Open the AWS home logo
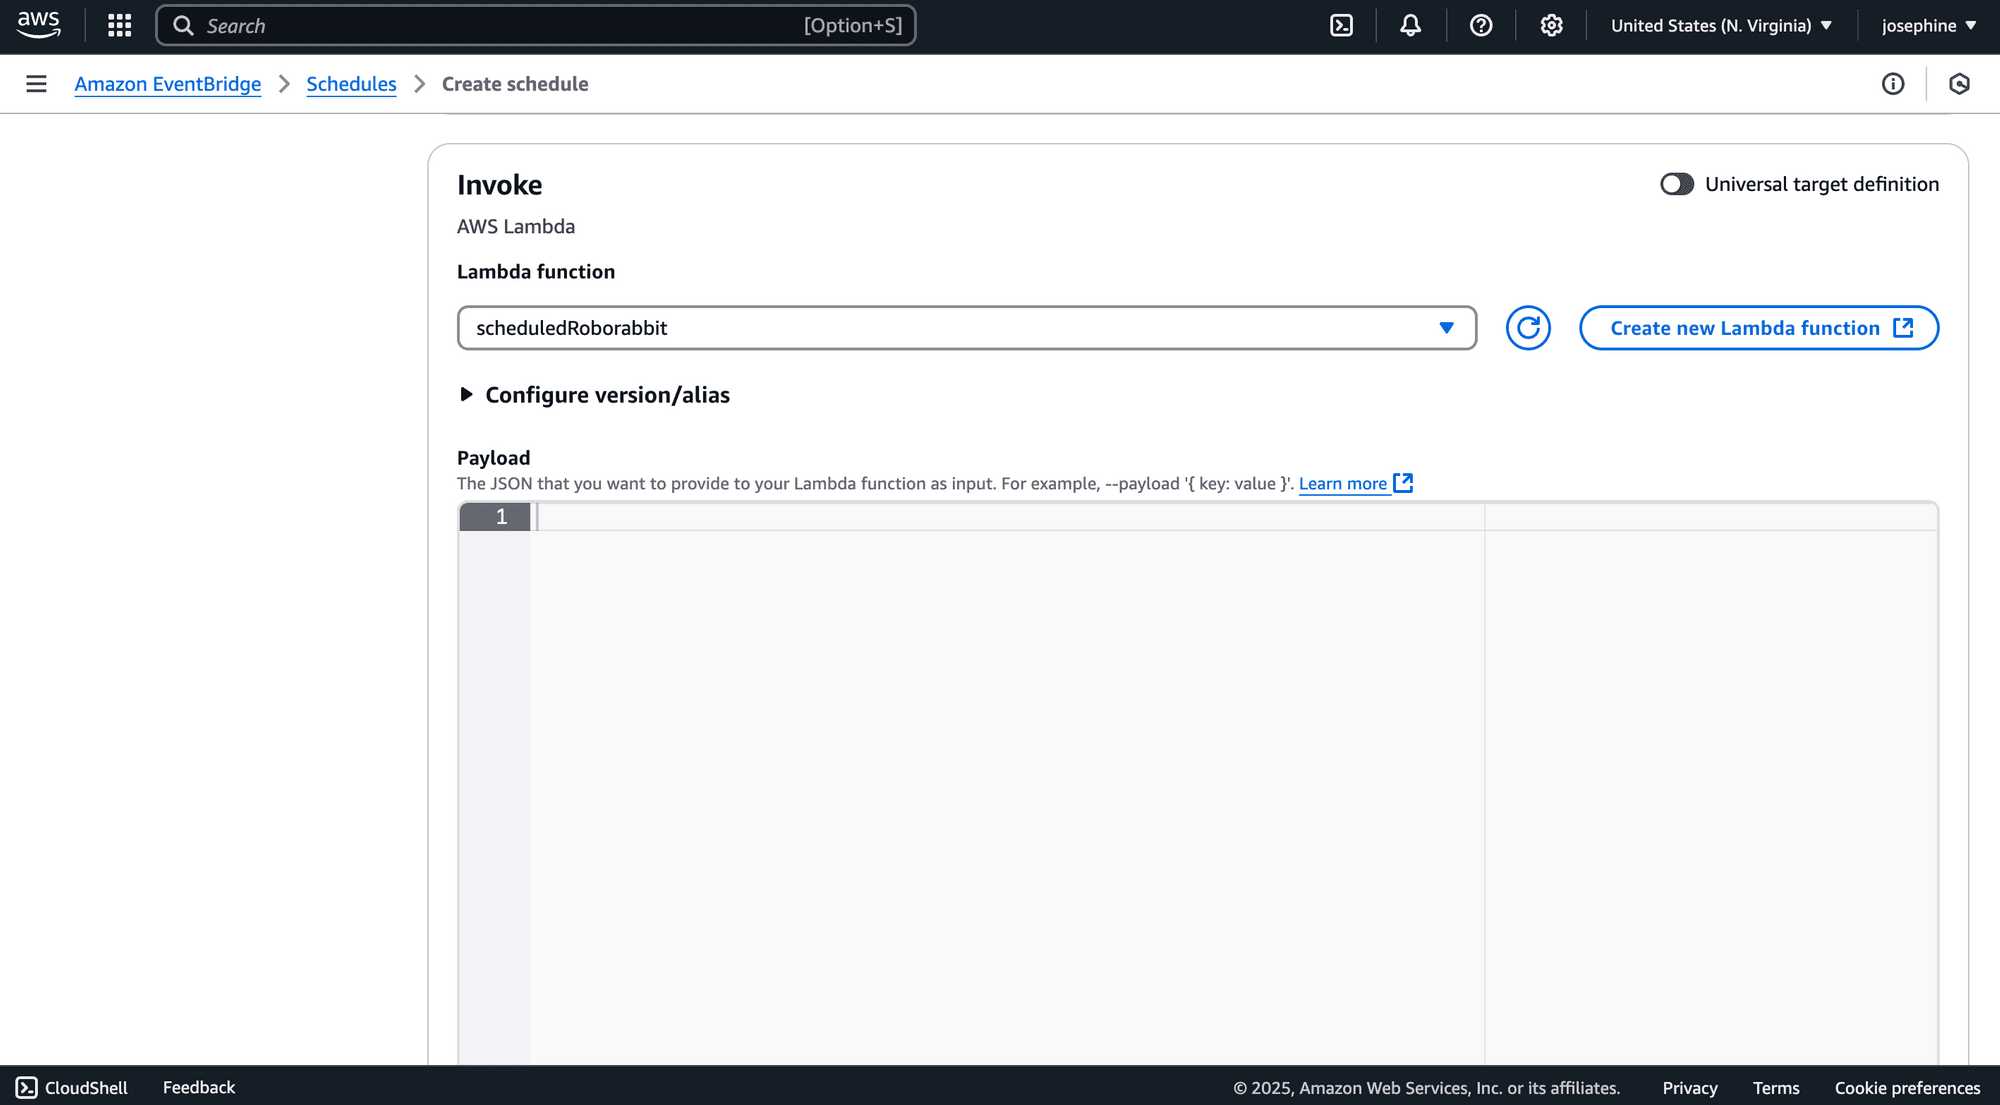Viewport: 2000px width, 1105px height. coord(39,25)
